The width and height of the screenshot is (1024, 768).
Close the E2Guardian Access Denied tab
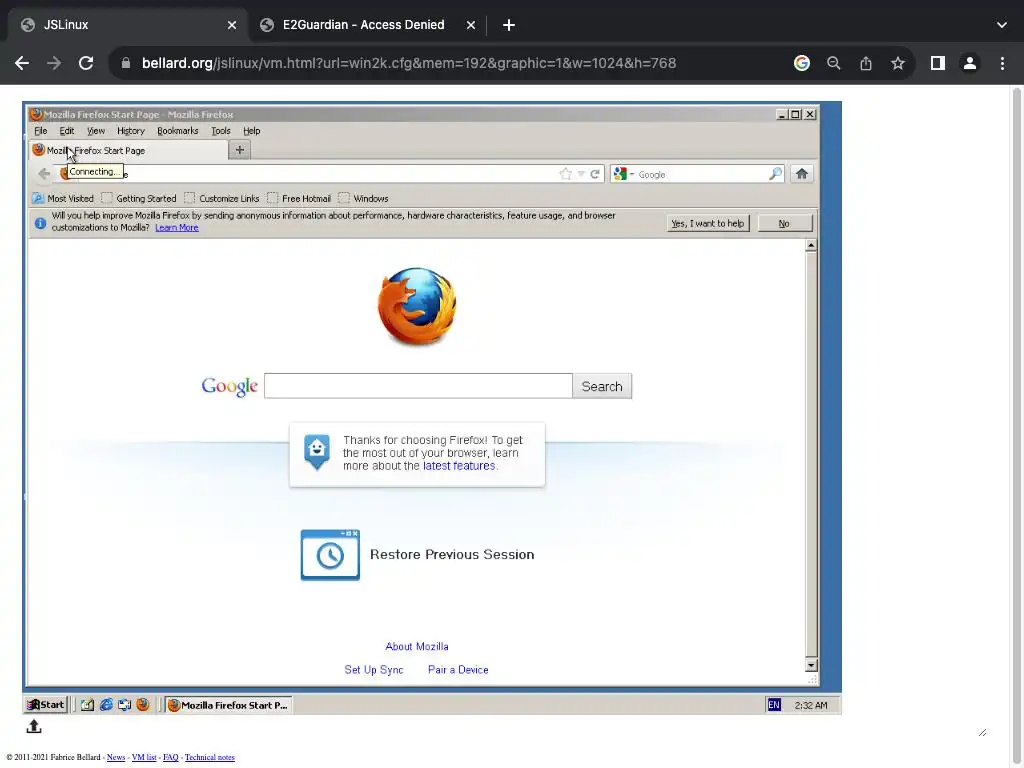[471, 25]
